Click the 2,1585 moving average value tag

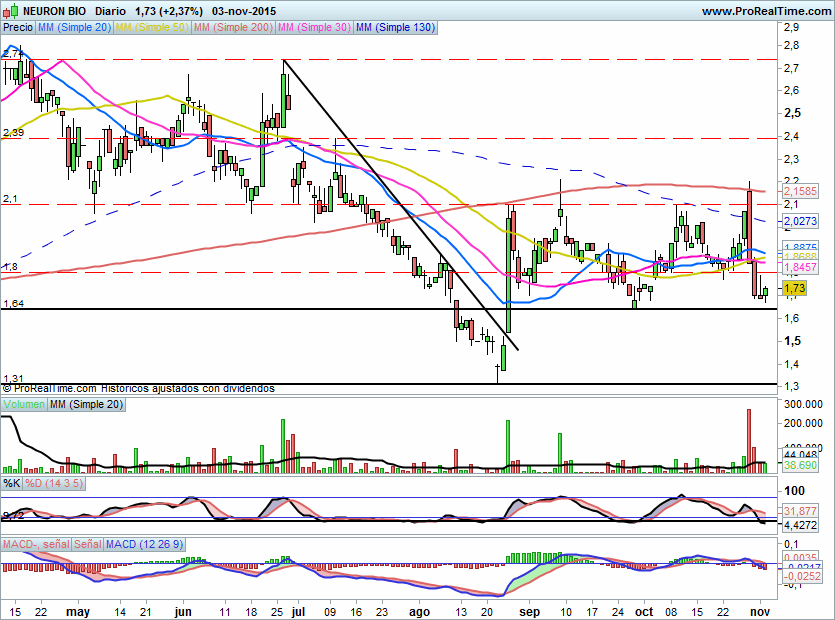[x=800, y=191]
